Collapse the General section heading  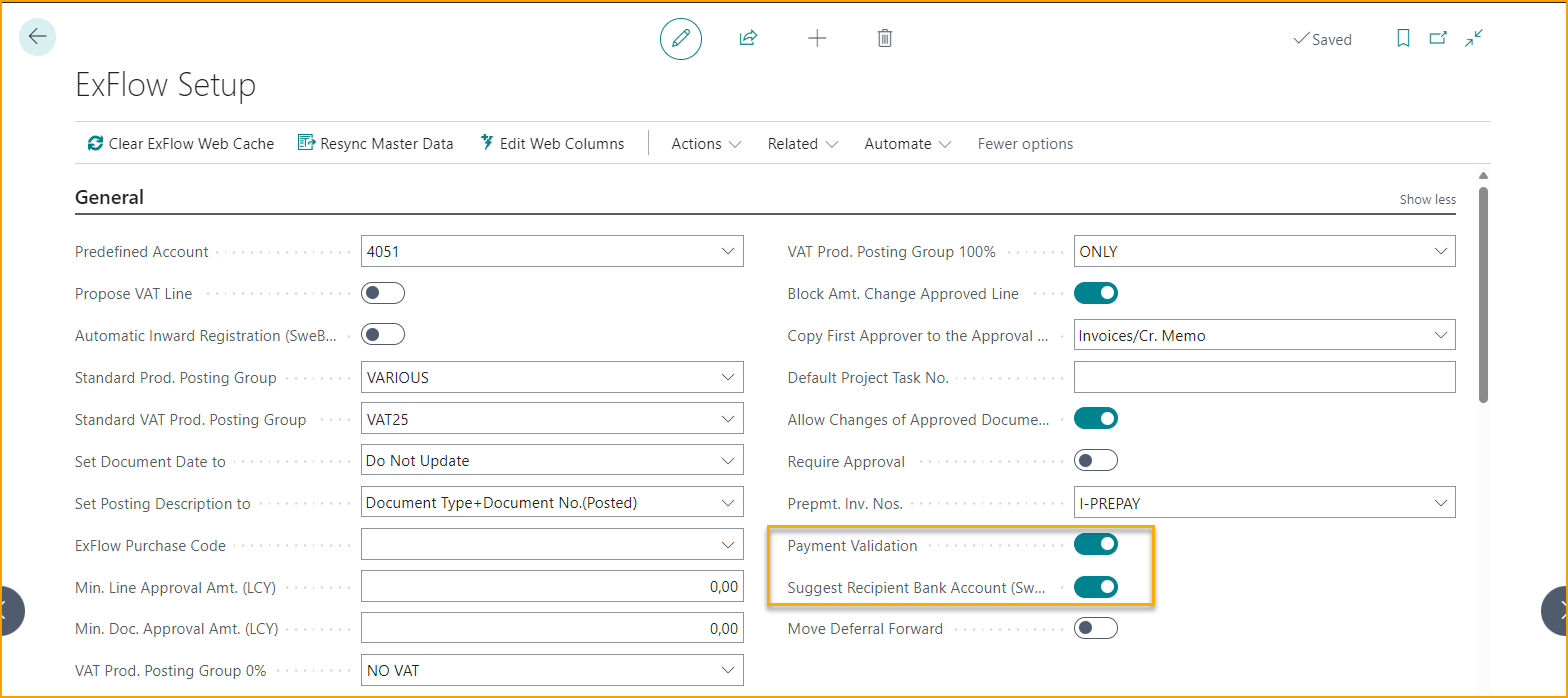(109, 197)
